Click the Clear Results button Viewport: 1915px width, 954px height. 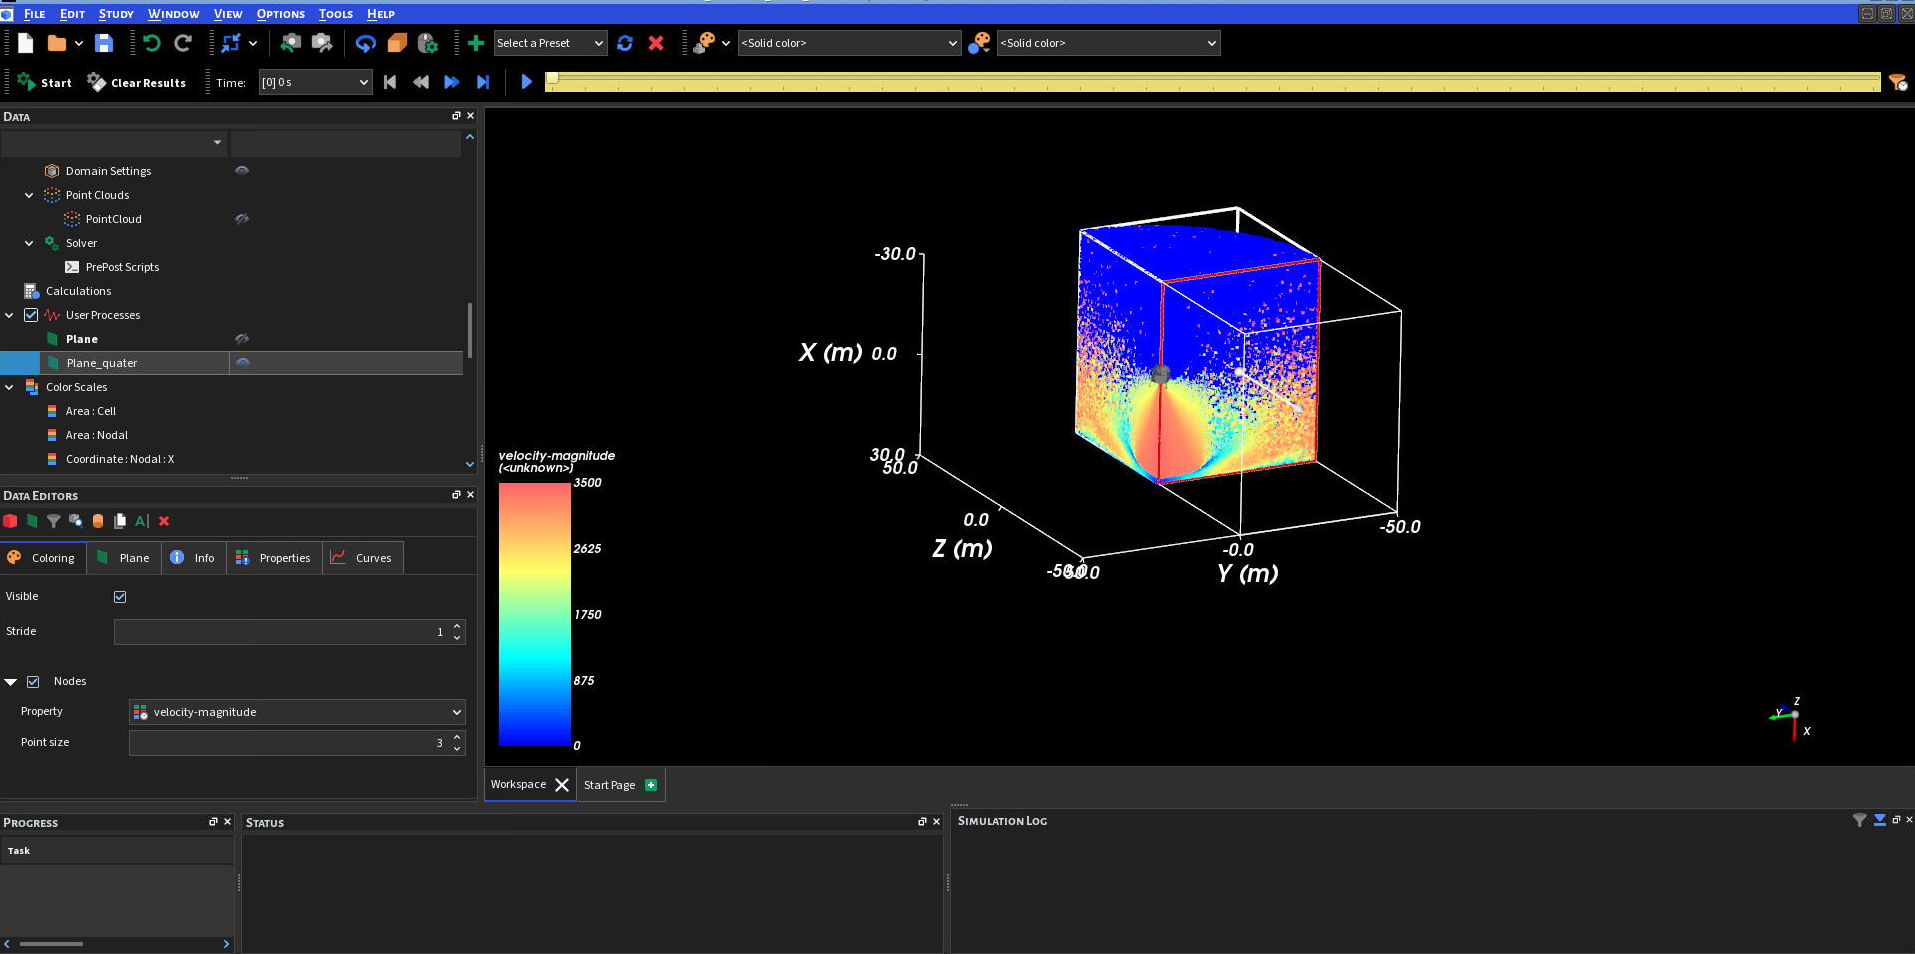coord(137,83)
